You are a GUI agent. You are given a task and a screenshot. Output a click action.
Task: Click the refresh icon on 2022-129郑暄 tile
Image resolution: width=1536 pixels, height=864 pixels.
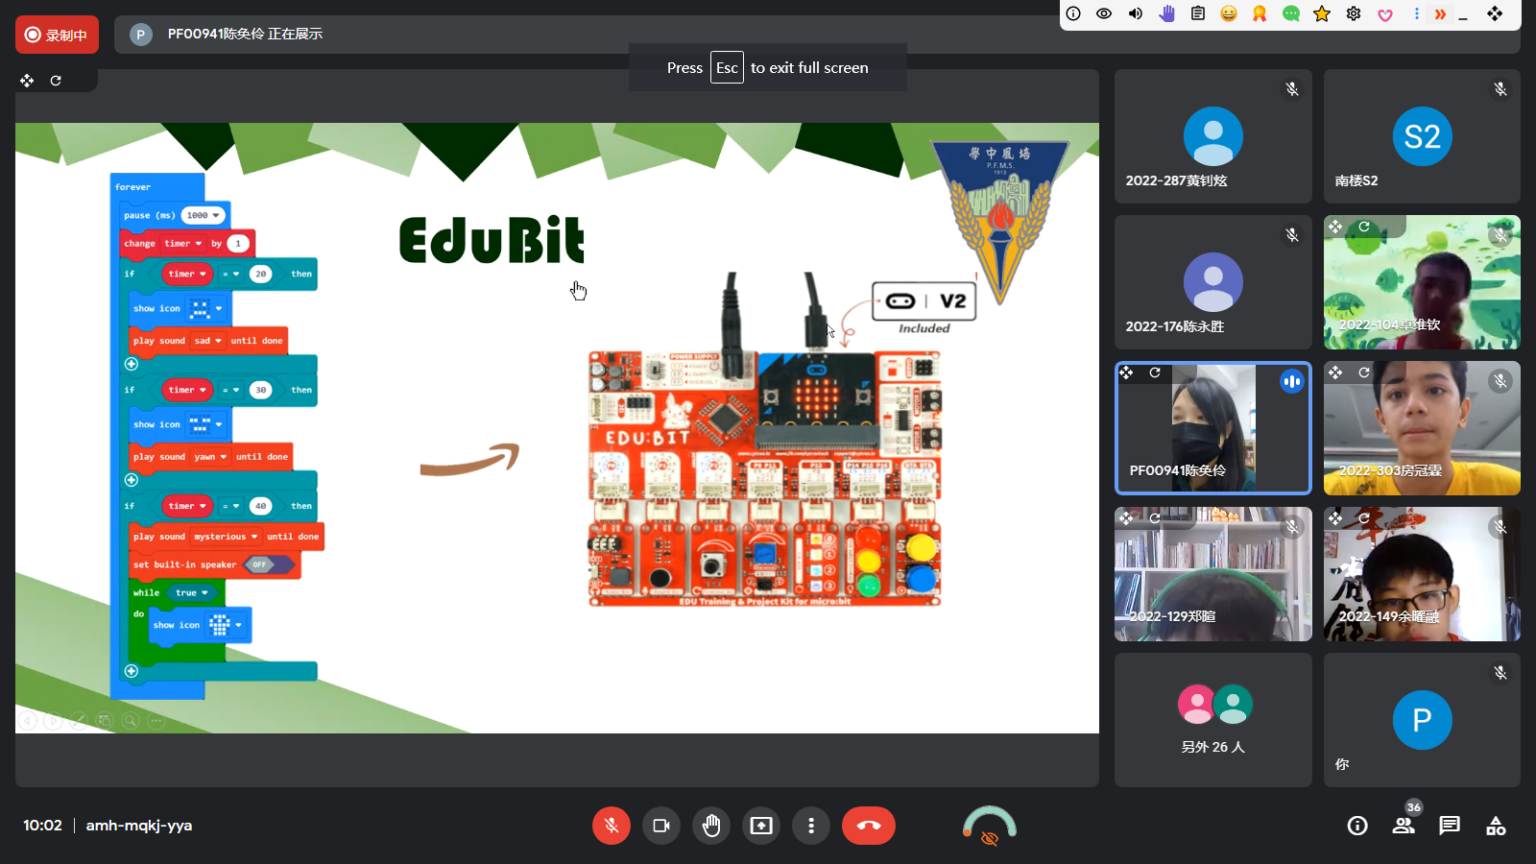[x=1155, y=518]
